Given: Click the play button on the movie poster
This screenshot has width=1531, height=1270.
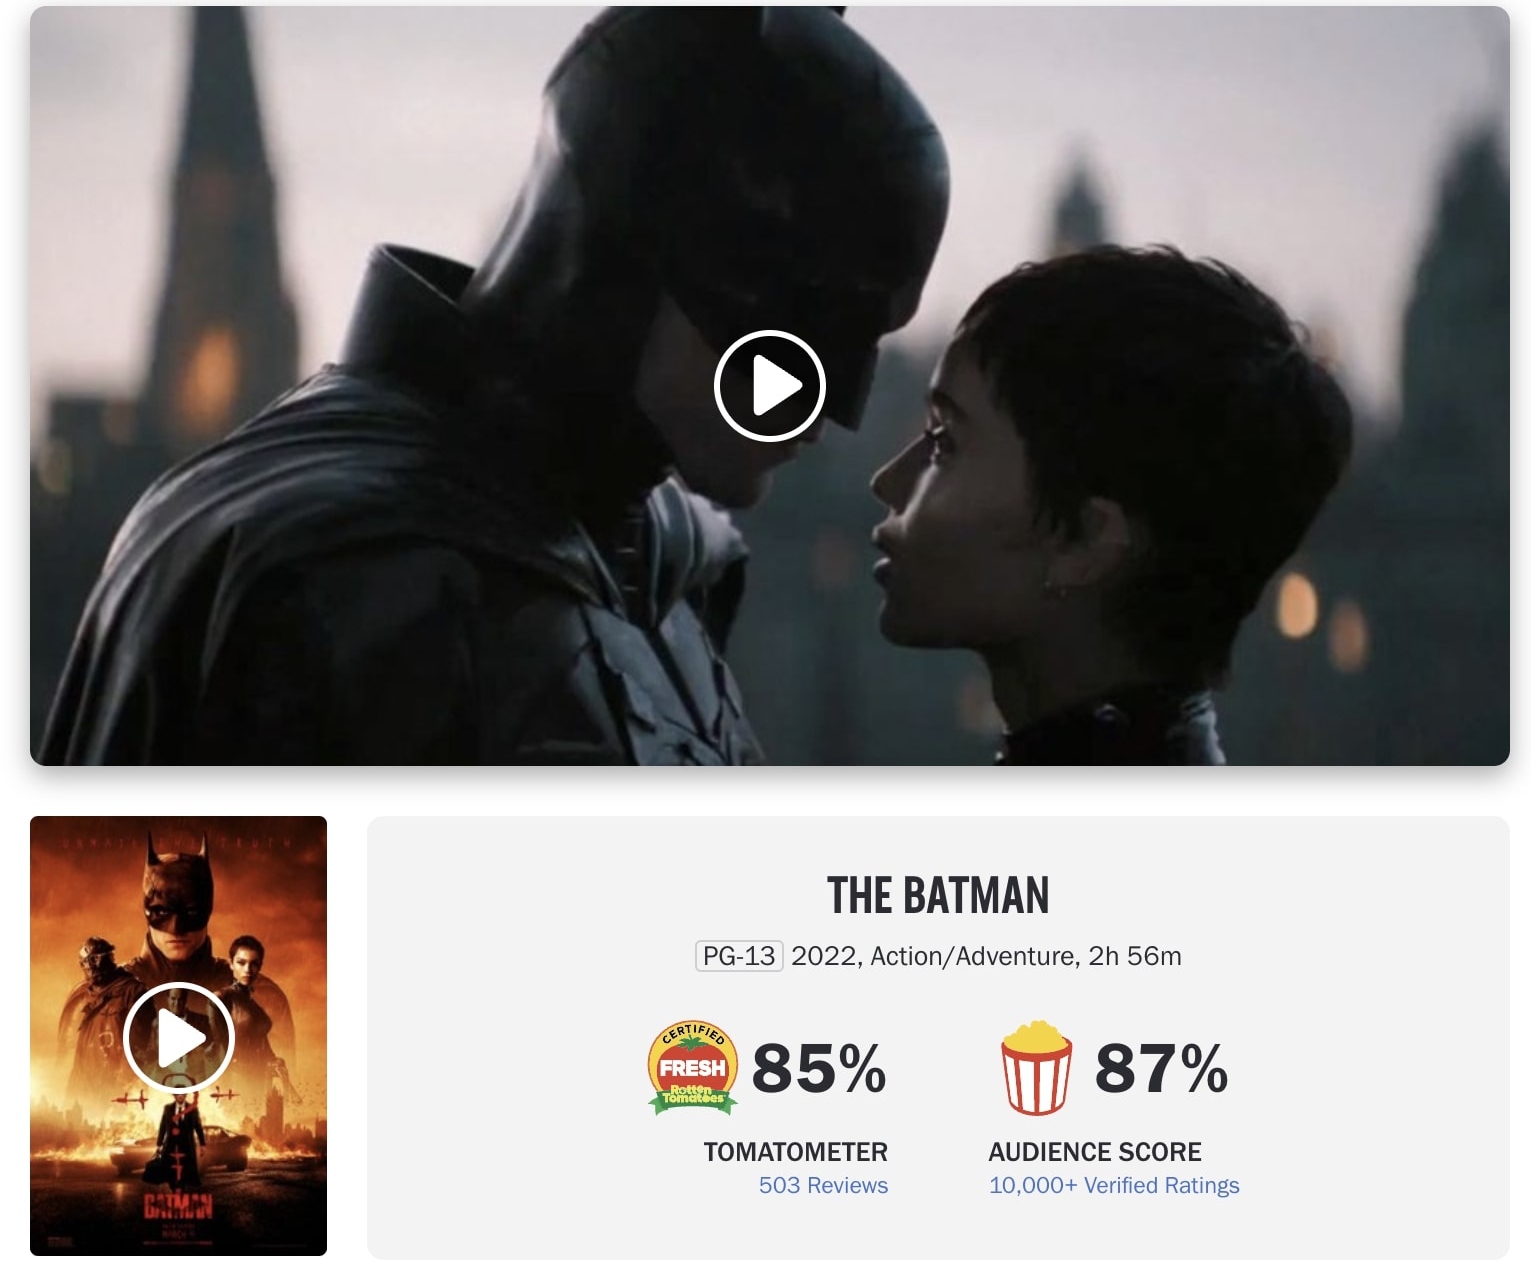Looking at the screenshot, I should click(x=179, y=1038).
